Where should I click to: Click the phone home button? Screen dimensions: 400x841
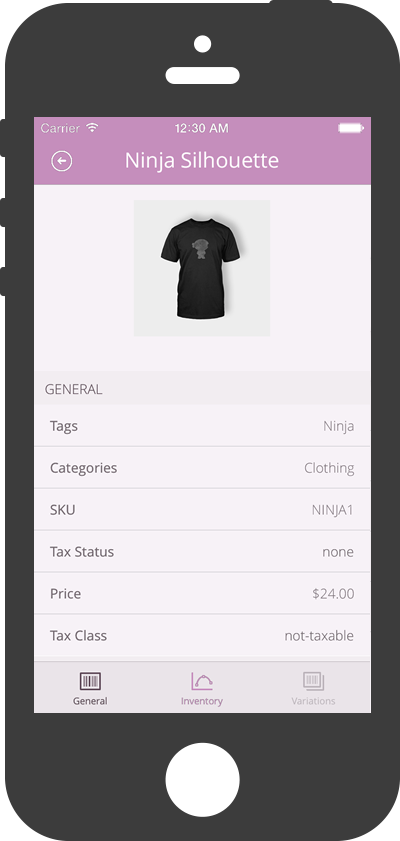[x=202, y=780]
